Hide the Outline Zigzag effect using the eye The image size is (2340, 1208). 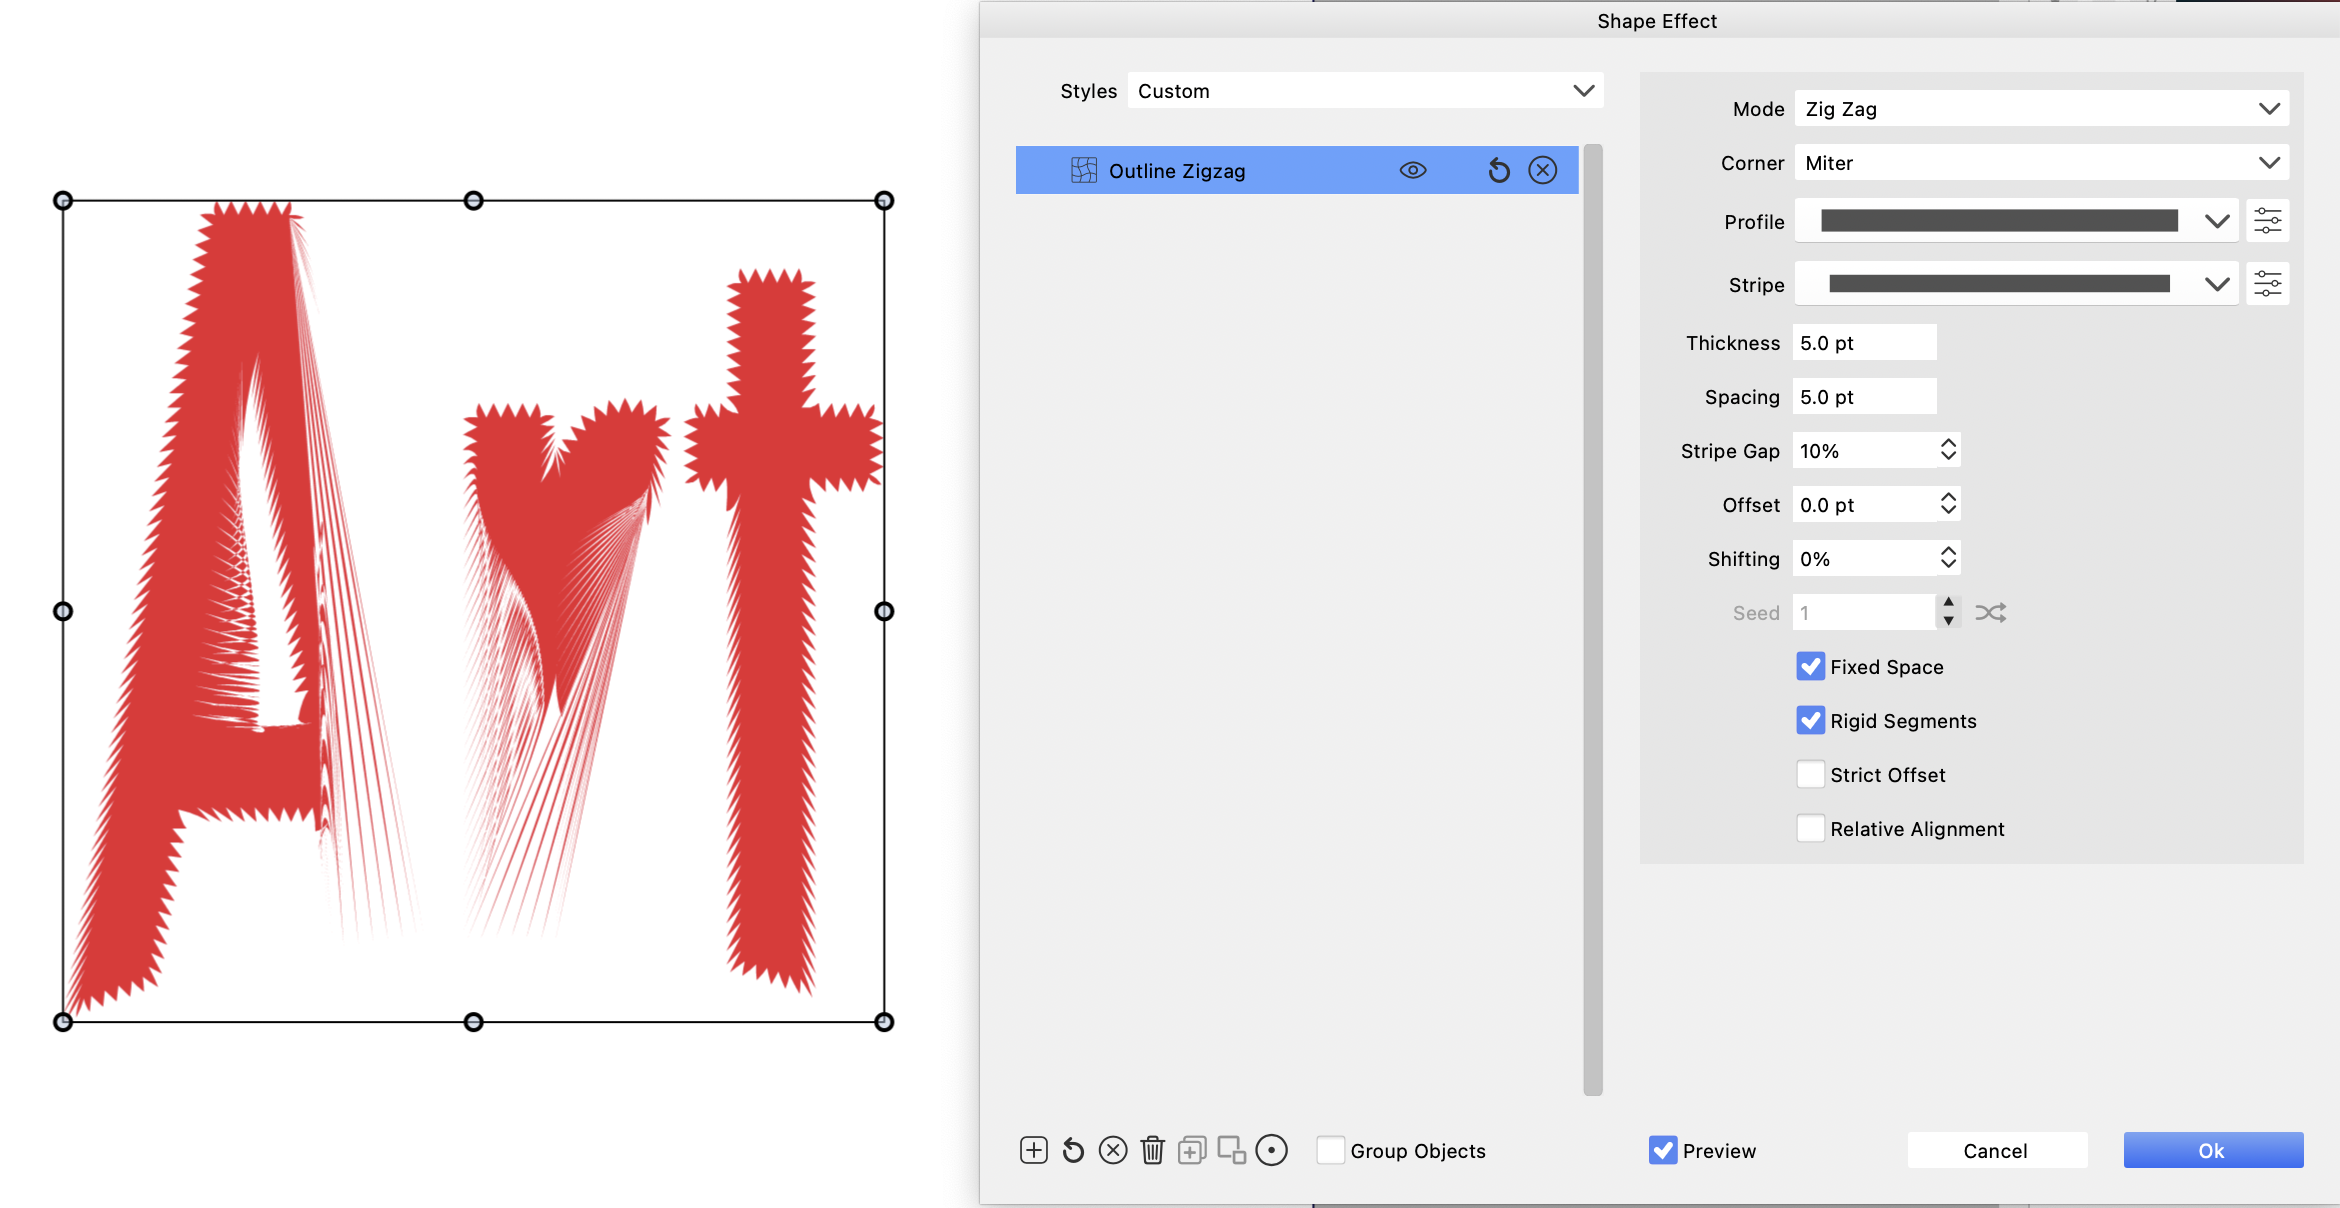tap(1412, 171)
